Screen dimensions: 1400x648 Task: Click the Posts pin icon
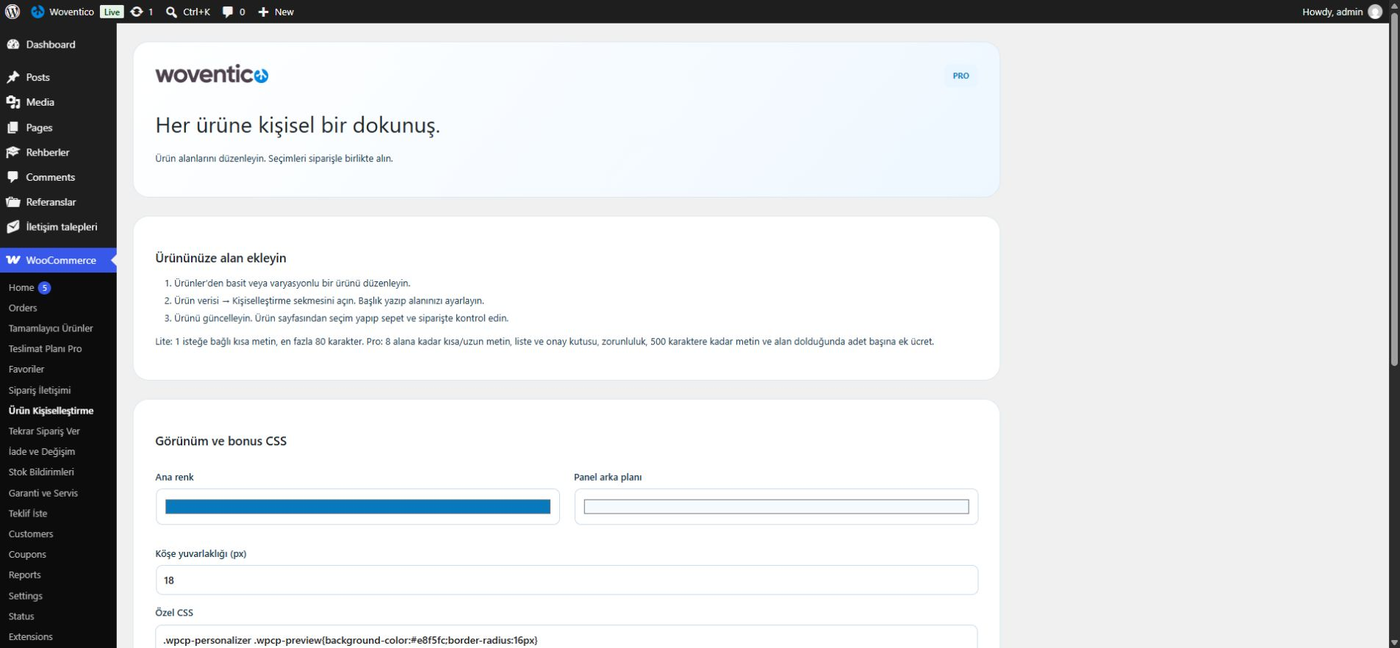(x=13, y=77)
